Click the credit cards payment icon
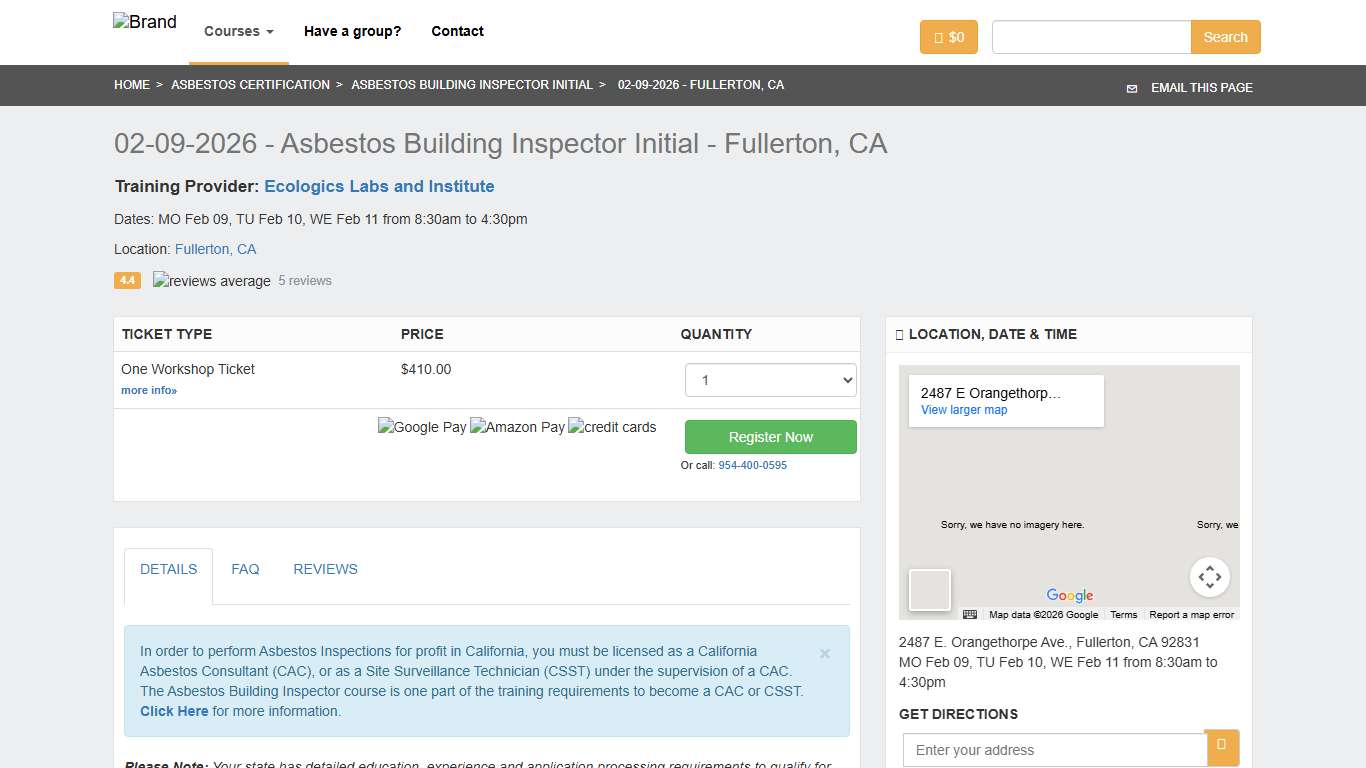Viewport: 1366px width, 768px height. pos(611,427)
